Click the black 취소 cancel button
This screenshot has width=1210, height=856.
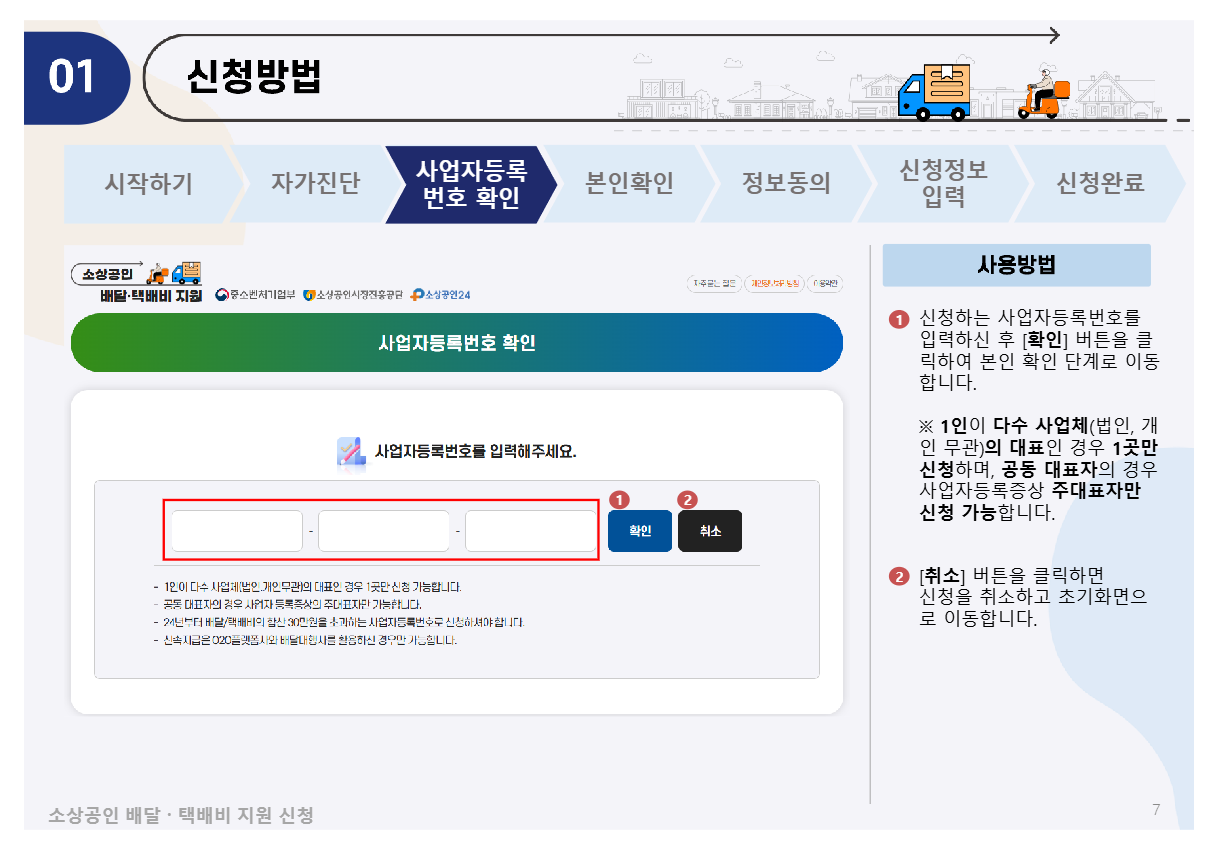709,530
